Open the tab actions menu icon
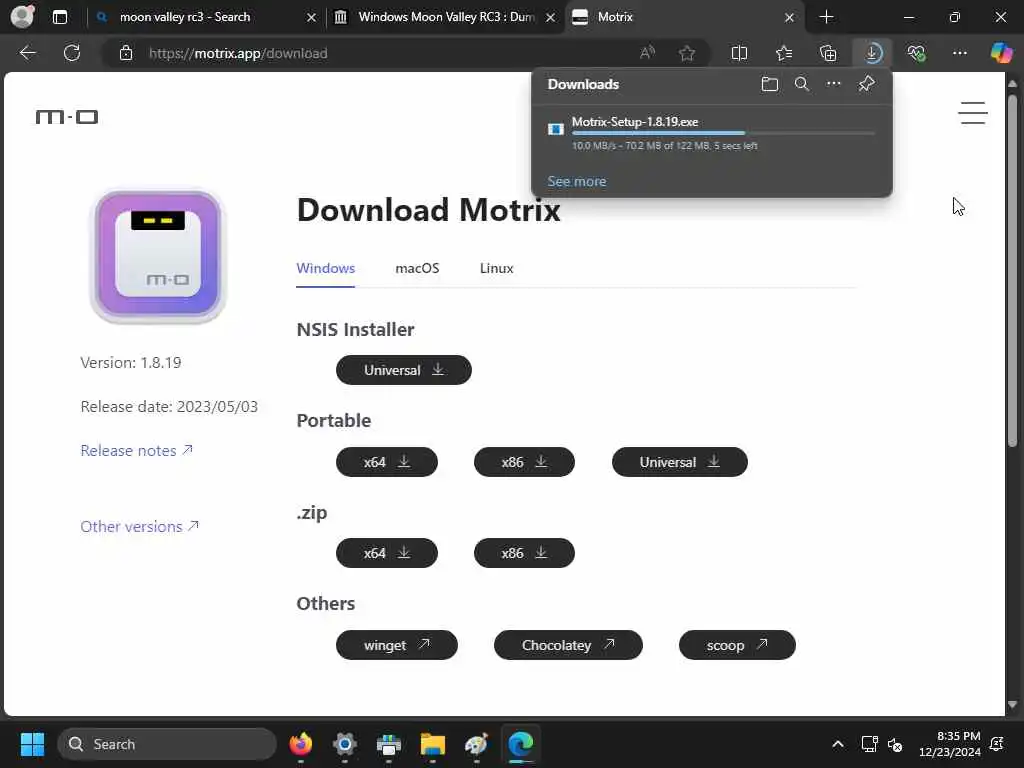 (x=60, y=17)
